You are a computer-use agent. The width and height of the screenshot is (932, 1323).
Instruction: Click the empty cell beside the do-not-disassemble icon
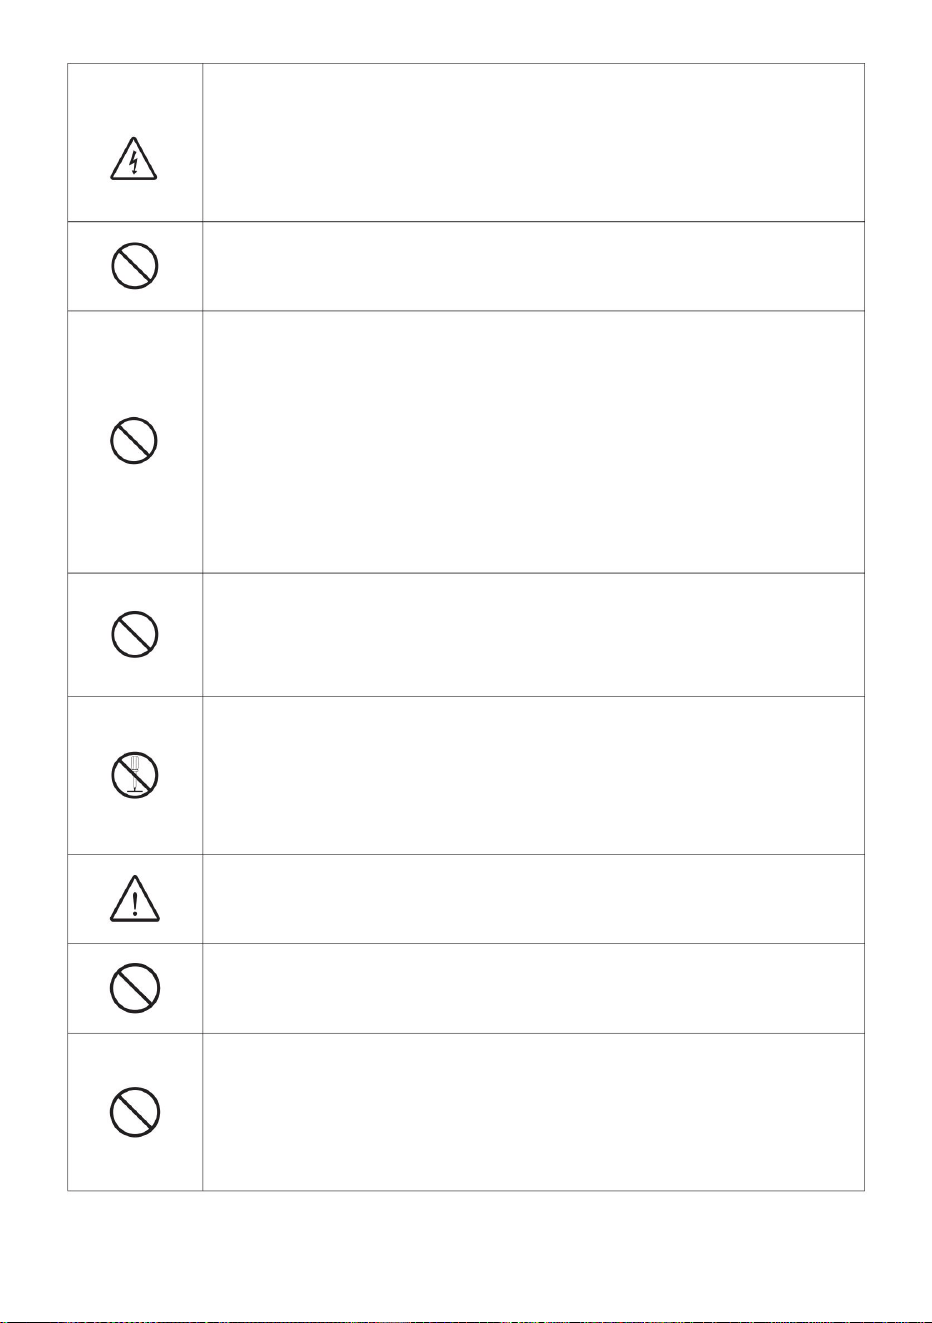533,775
